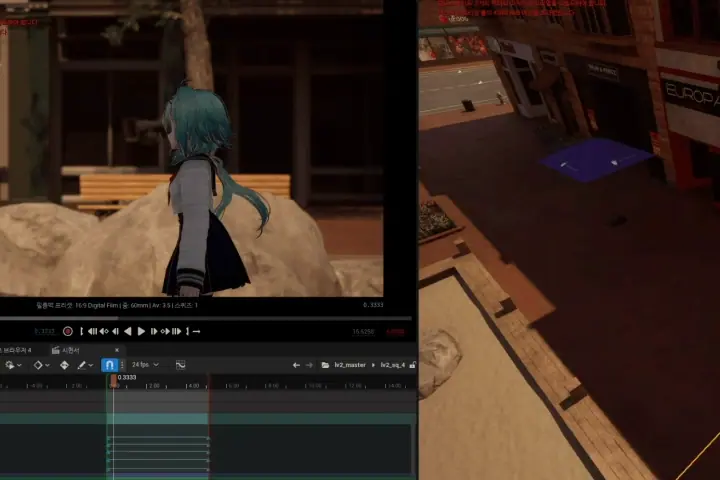Set playback end with right bracket icon
The height and width of the screenshot is (480, 720).
click(x=187, y=331)
